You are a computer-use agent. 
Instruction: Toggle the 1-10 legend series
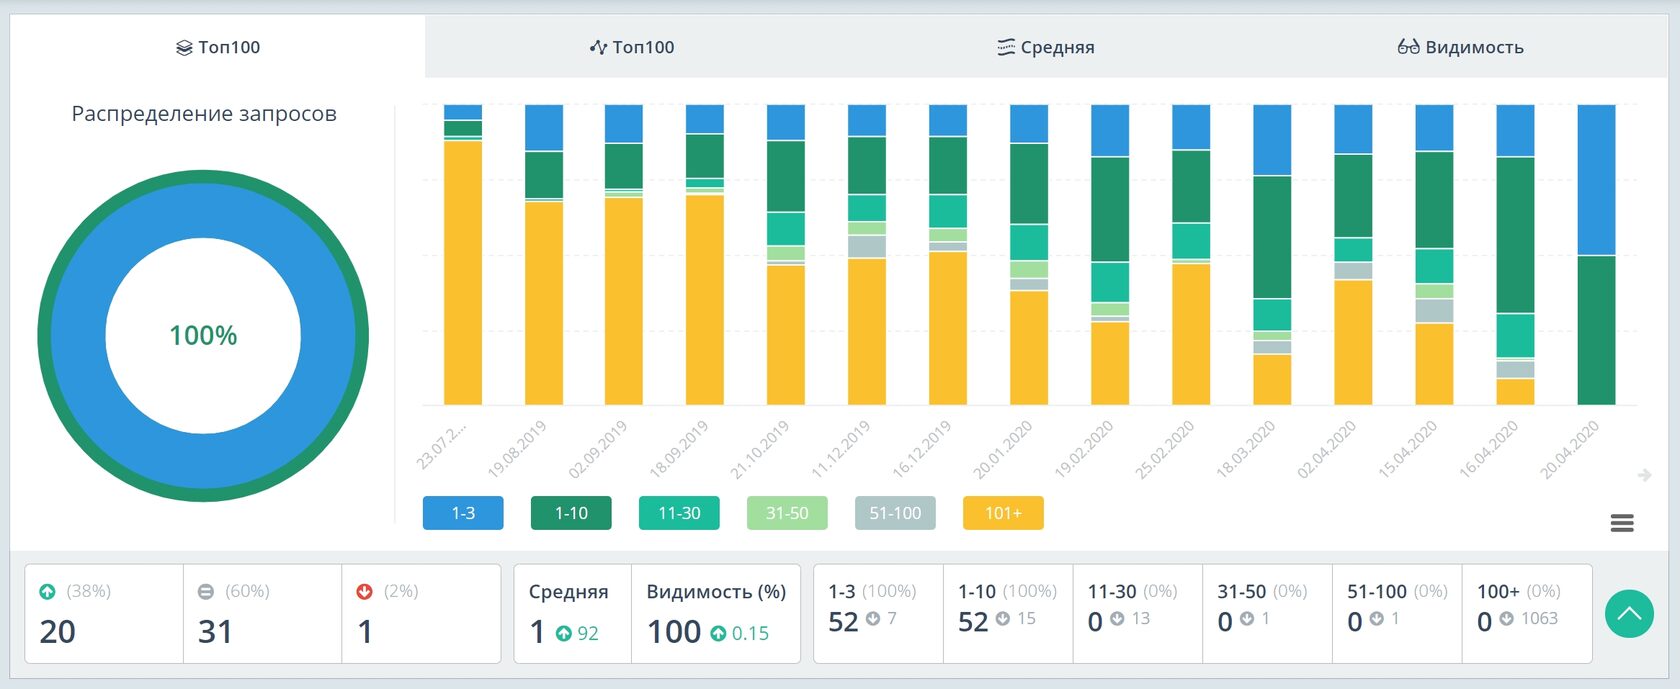571,513
